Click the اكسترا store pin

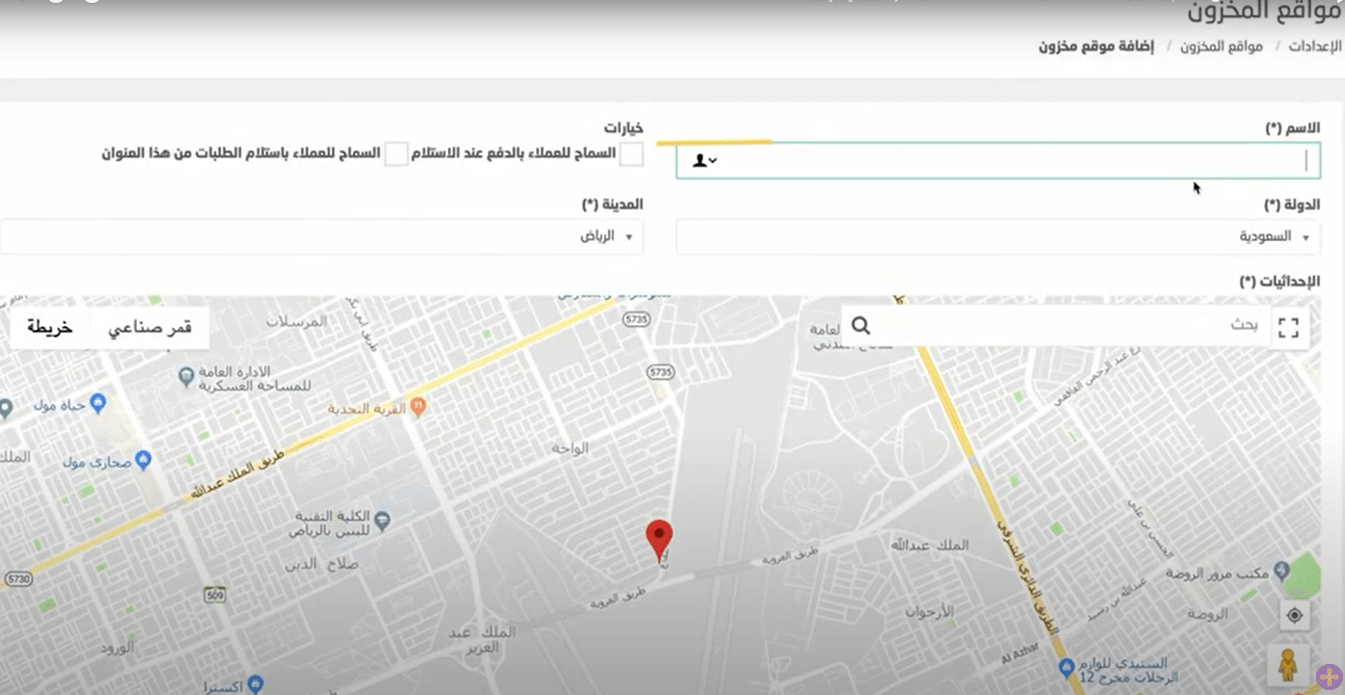(x=255, y=685)
